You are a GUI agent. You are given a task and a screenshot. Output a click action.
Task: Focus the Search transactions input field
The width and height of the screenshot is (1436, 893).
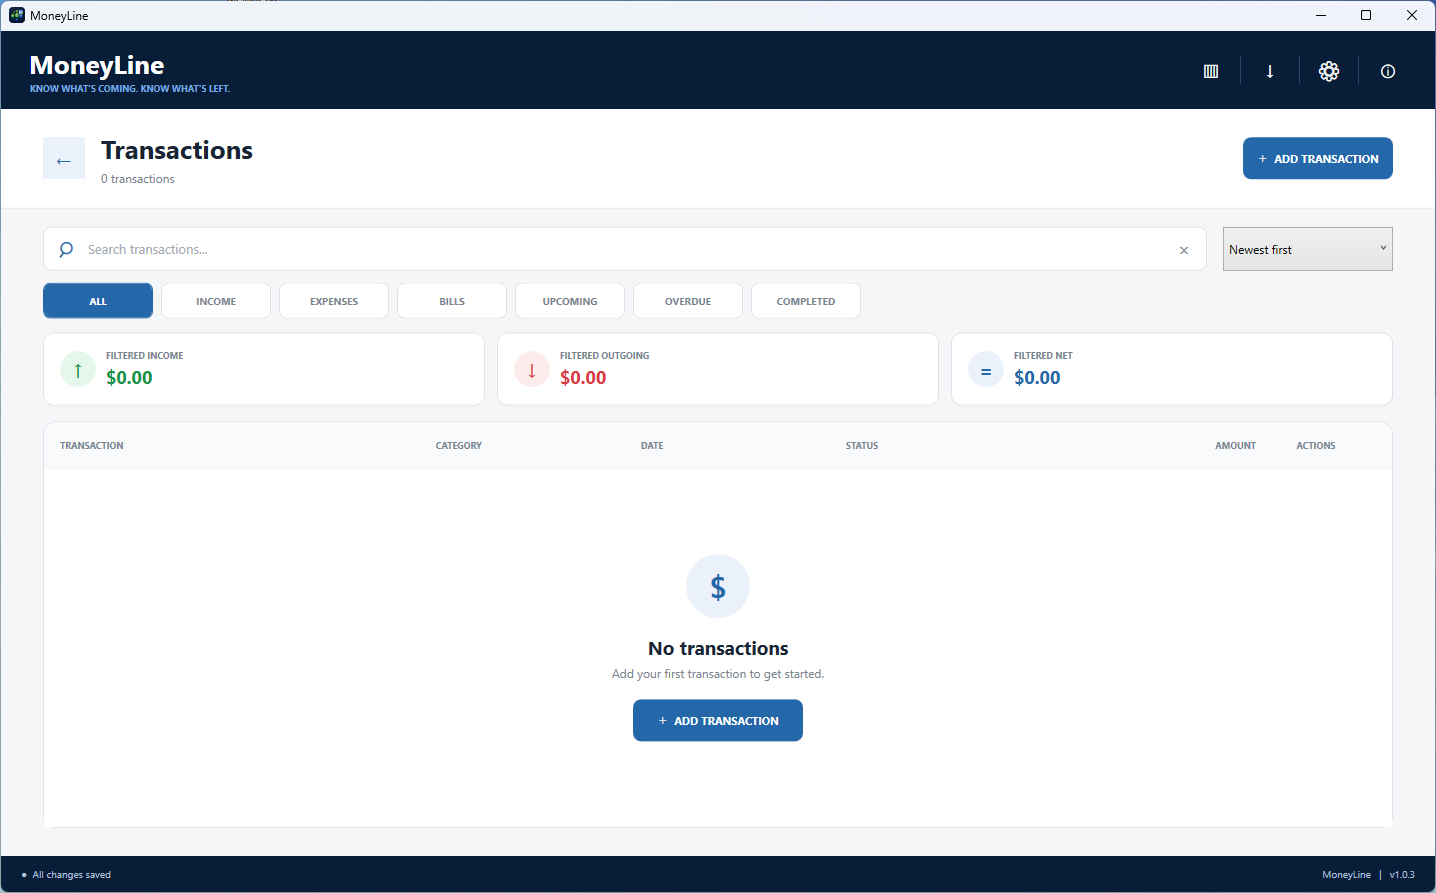625,249
